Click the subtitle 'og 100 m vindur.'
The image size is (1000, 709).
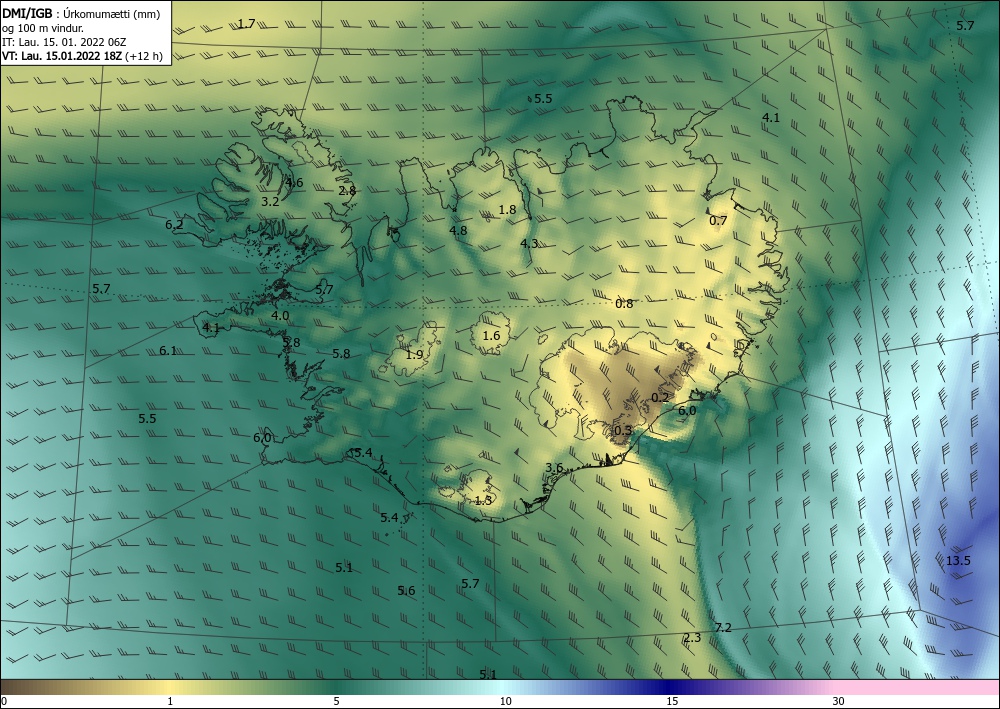43,28
